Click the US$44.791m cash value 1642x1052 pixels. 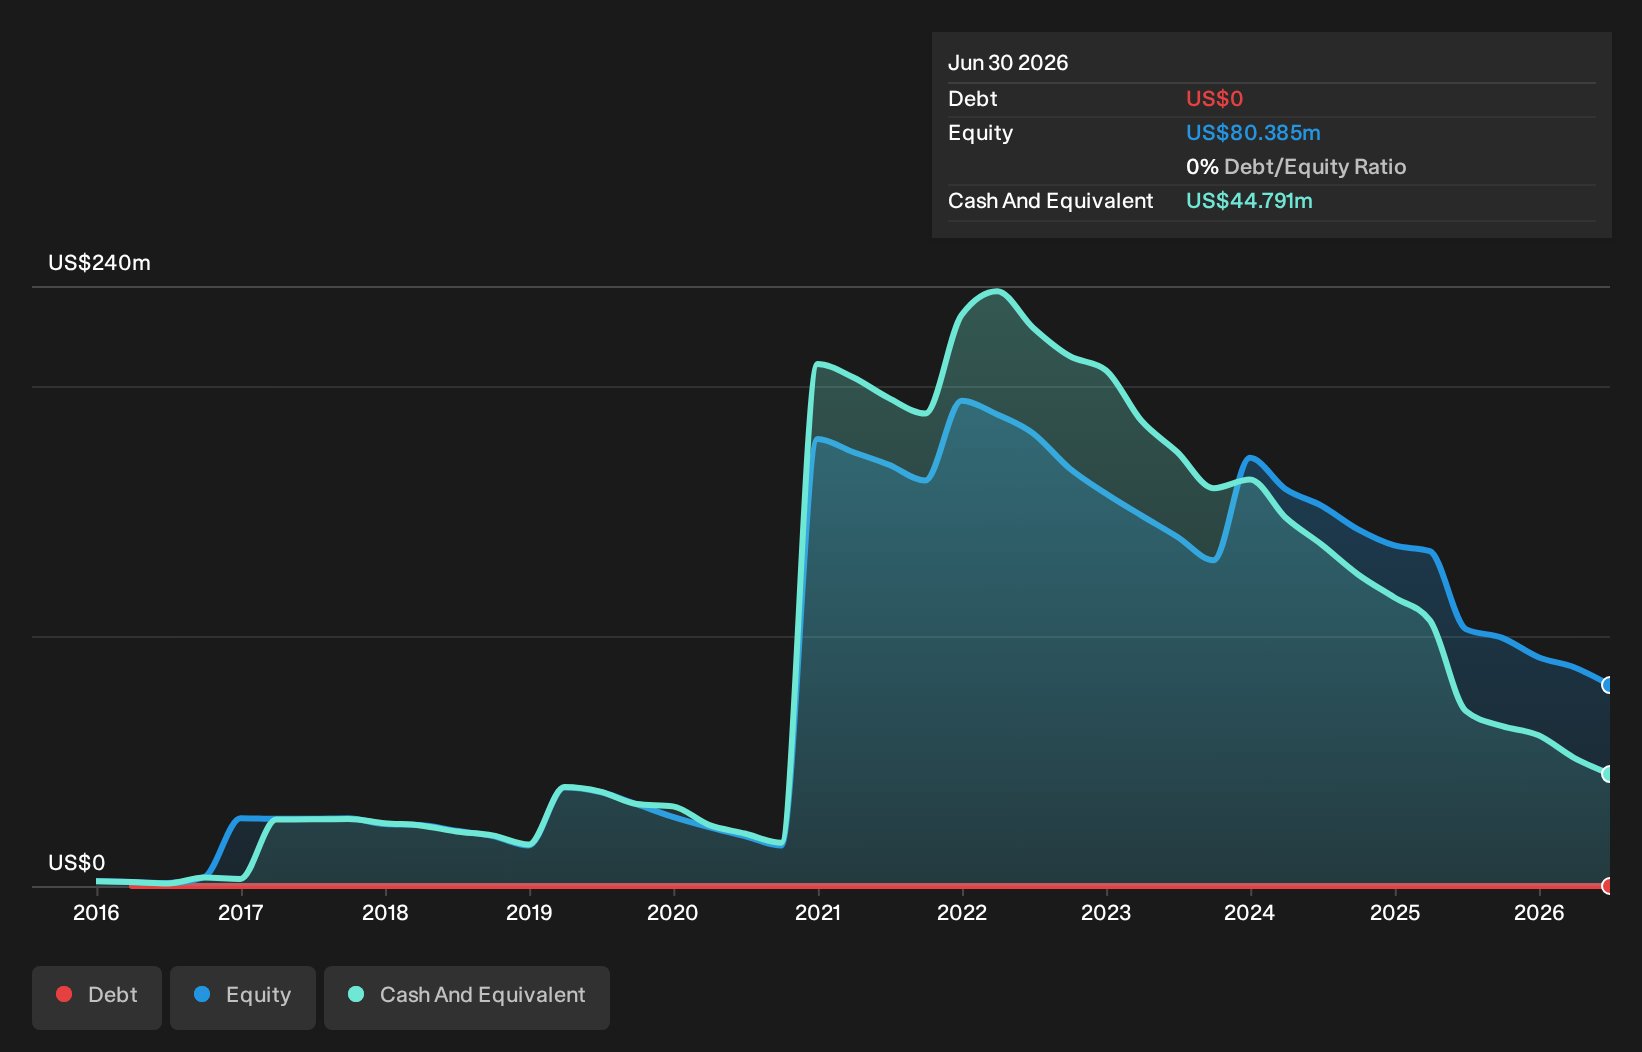coord(1249,201)
